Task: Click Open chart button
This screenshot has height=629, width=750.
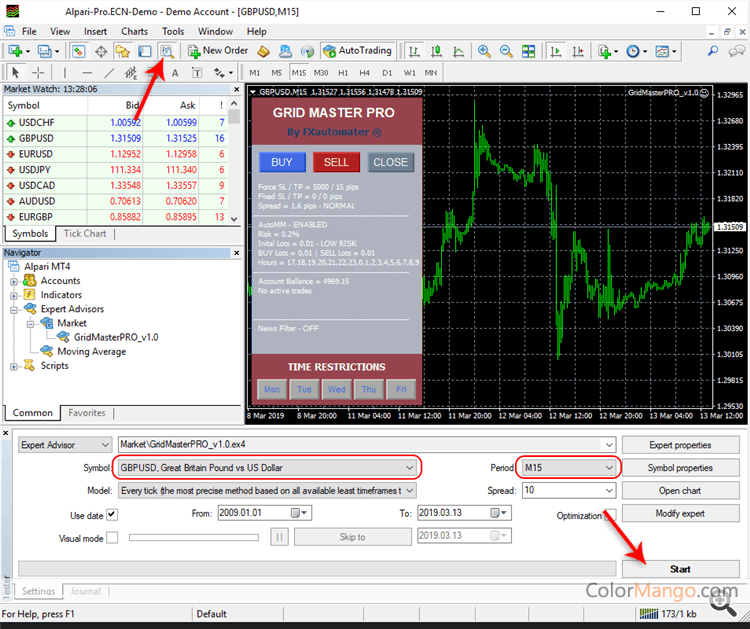Action: [x=680, y=491]
